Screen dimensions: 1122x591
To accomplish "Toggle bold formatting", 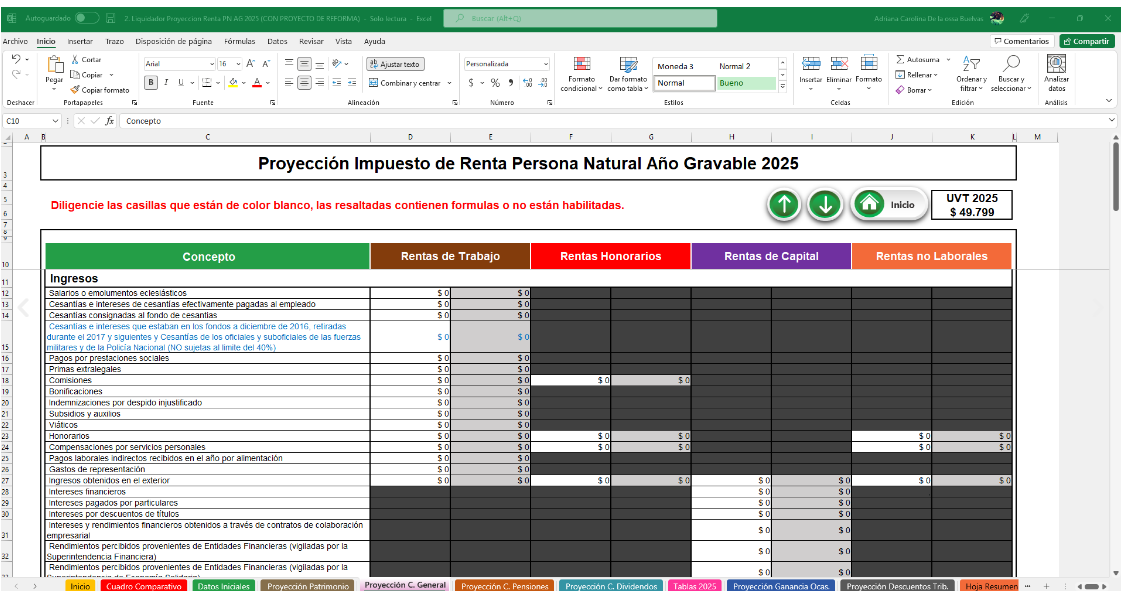I will coord(151,83).
